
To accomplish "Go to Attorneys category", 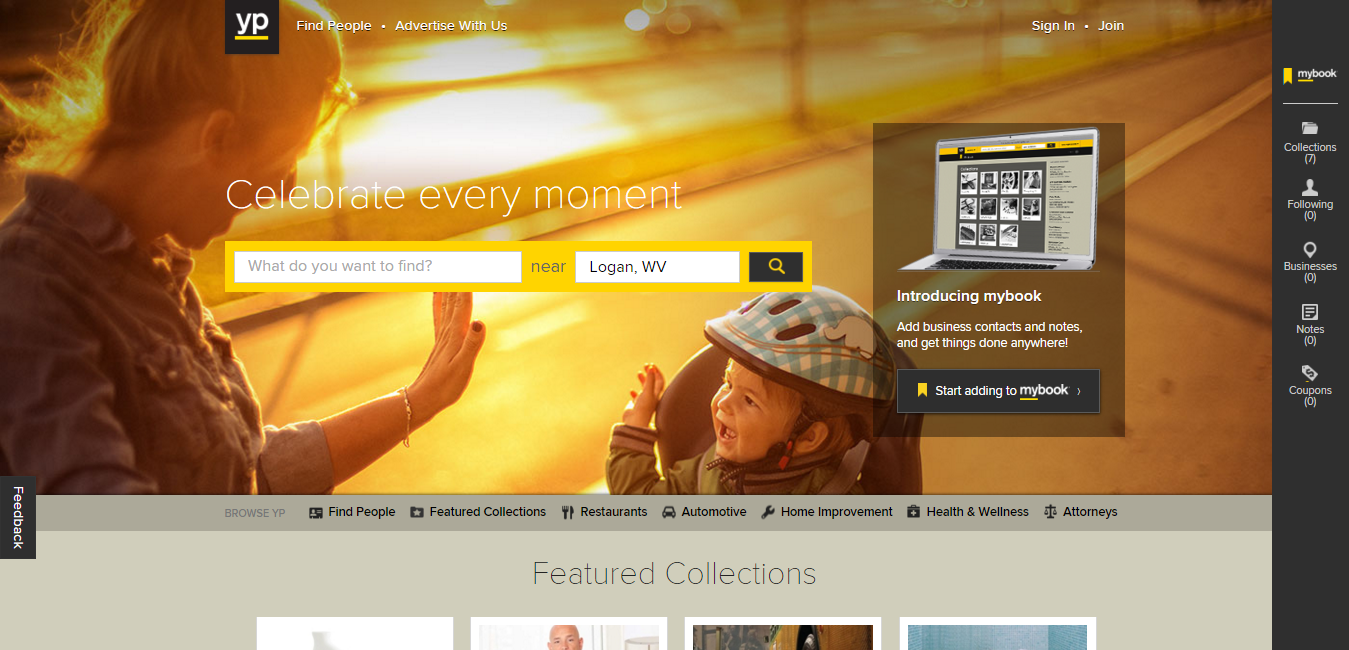I will click(x=1080, y=512).
